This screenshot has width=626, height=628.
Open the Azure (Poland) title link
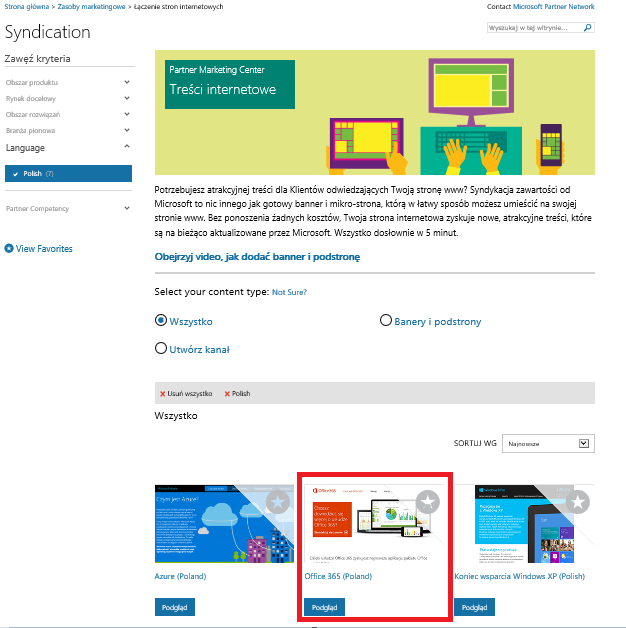click(x=180, y=576)
